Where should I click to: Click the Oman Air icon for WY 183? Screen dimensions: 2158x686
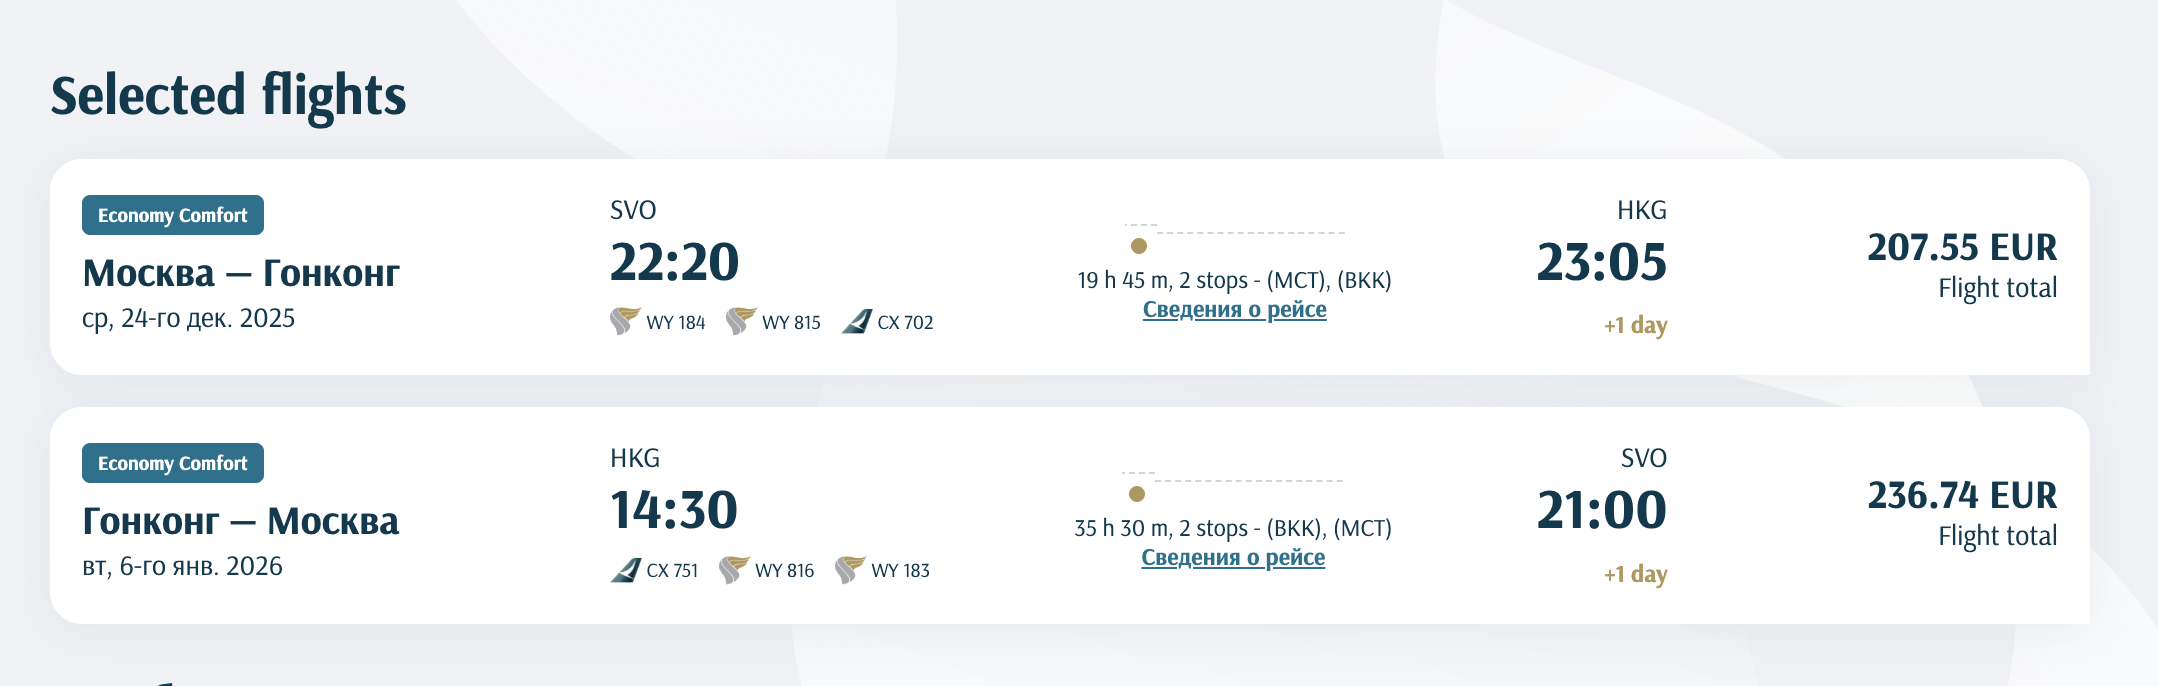850,570
